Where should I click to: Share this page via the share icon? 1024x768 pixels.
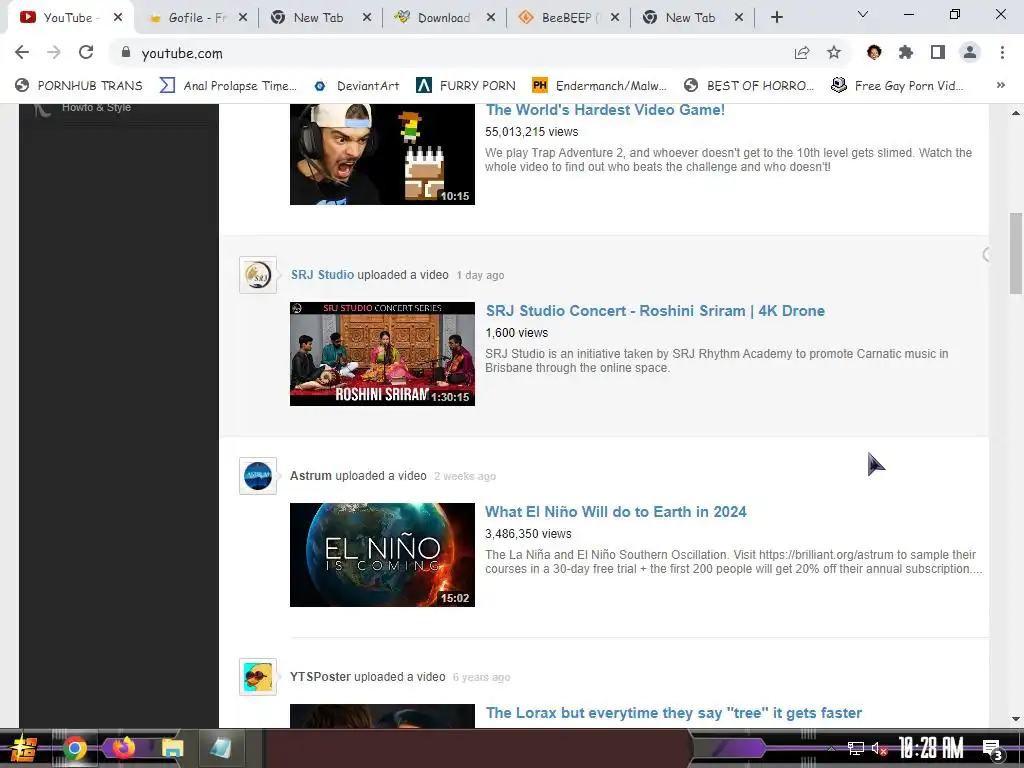pyautogui.click(x=802, y=52)
